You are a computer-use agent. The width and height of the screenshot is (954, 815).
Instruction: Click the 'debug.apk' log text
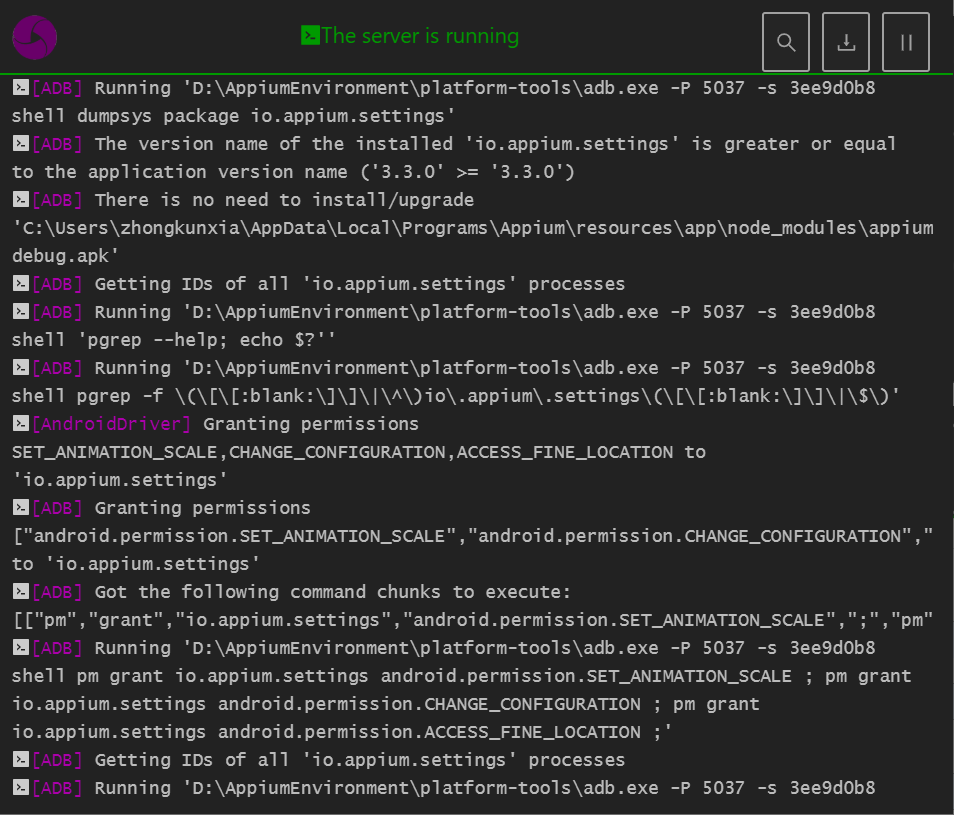coord(66,256)
